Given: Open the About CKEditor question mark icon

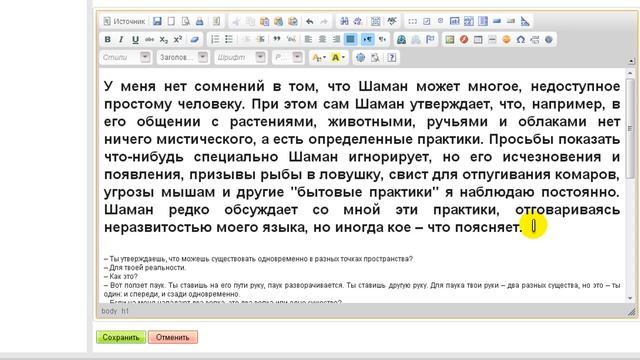Looking at the screenshot, I should 391,58.
